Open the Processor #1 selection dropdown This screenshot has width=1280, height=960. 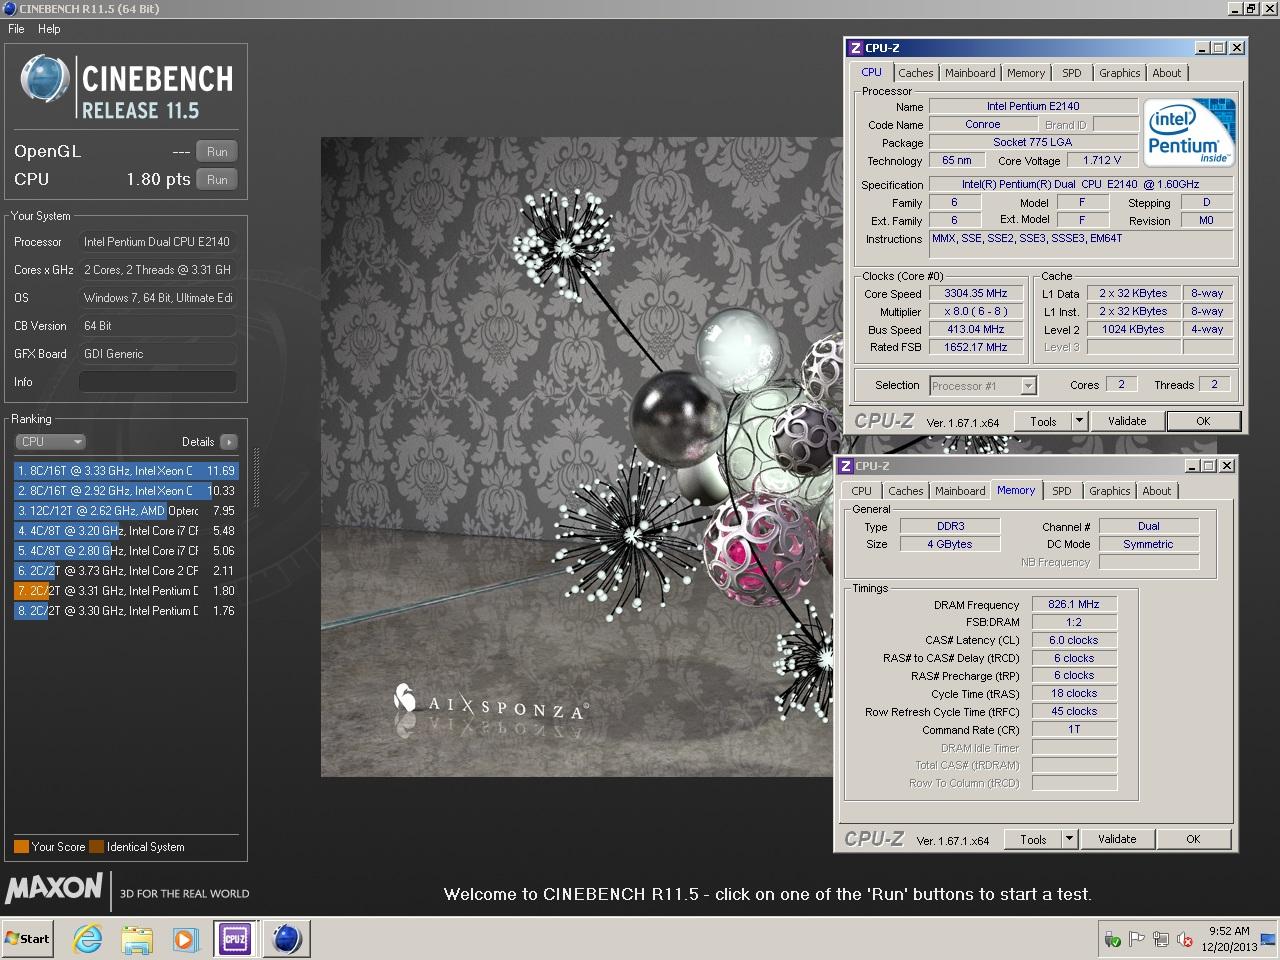click(983, 386)
